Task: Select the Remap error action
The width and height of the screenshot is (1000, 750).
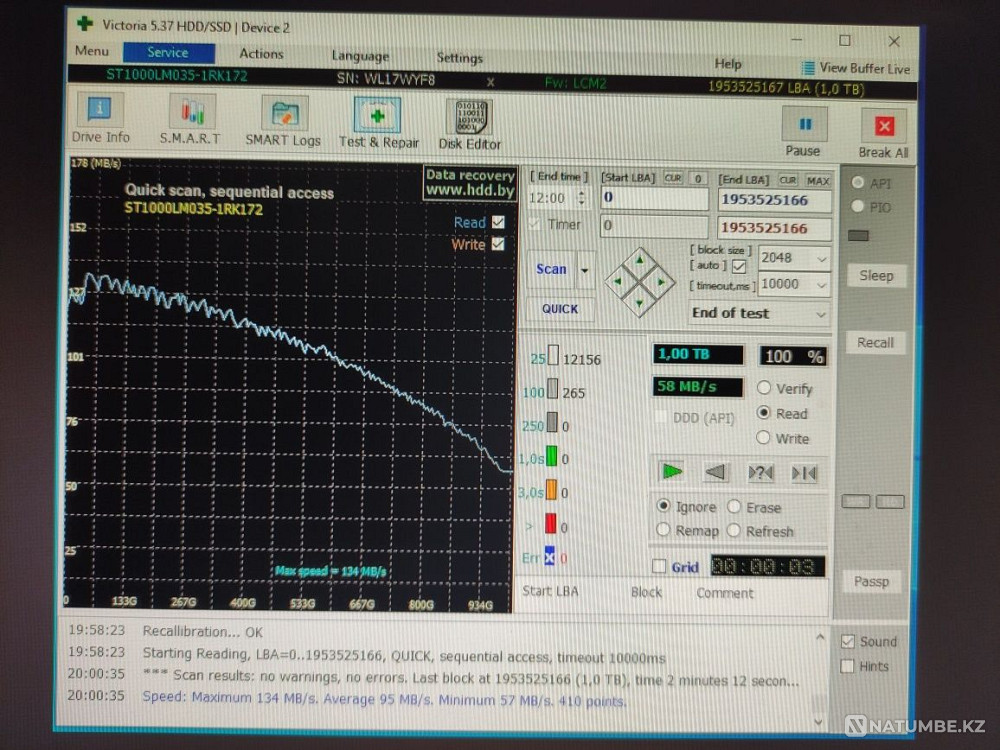Action: point(663,531)
